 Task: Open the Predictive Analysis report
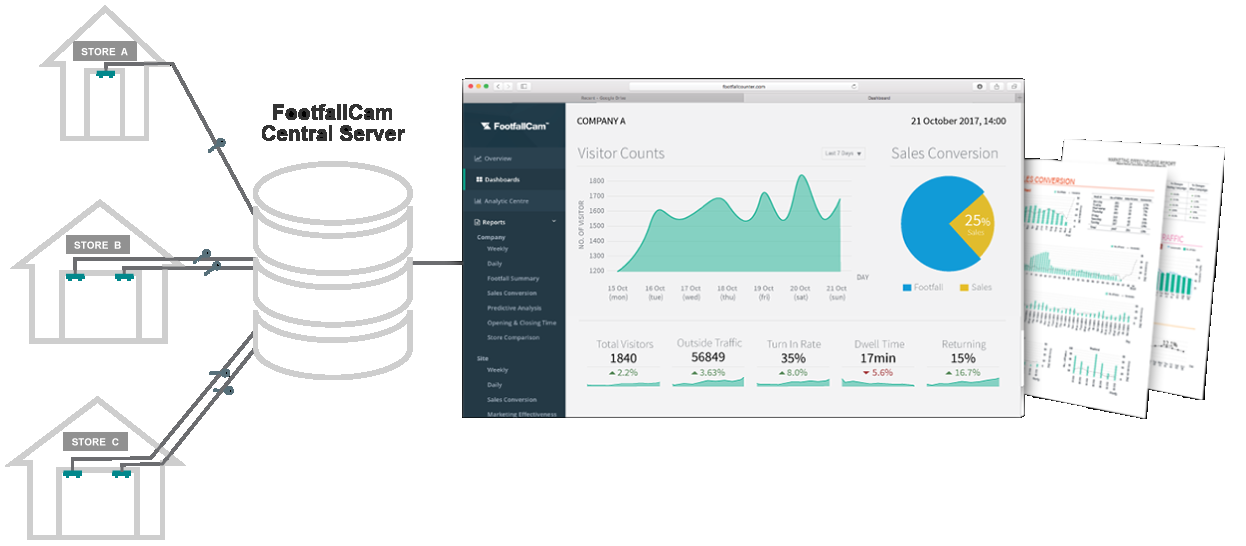click(514, 308)
